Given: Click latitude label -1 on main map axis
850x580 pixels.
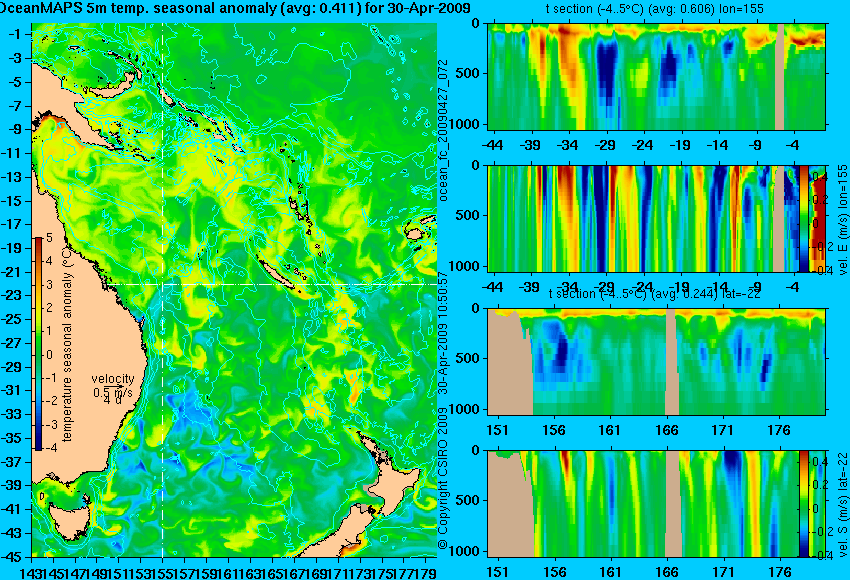Looking at the screenshot, I should click(15, 34).
